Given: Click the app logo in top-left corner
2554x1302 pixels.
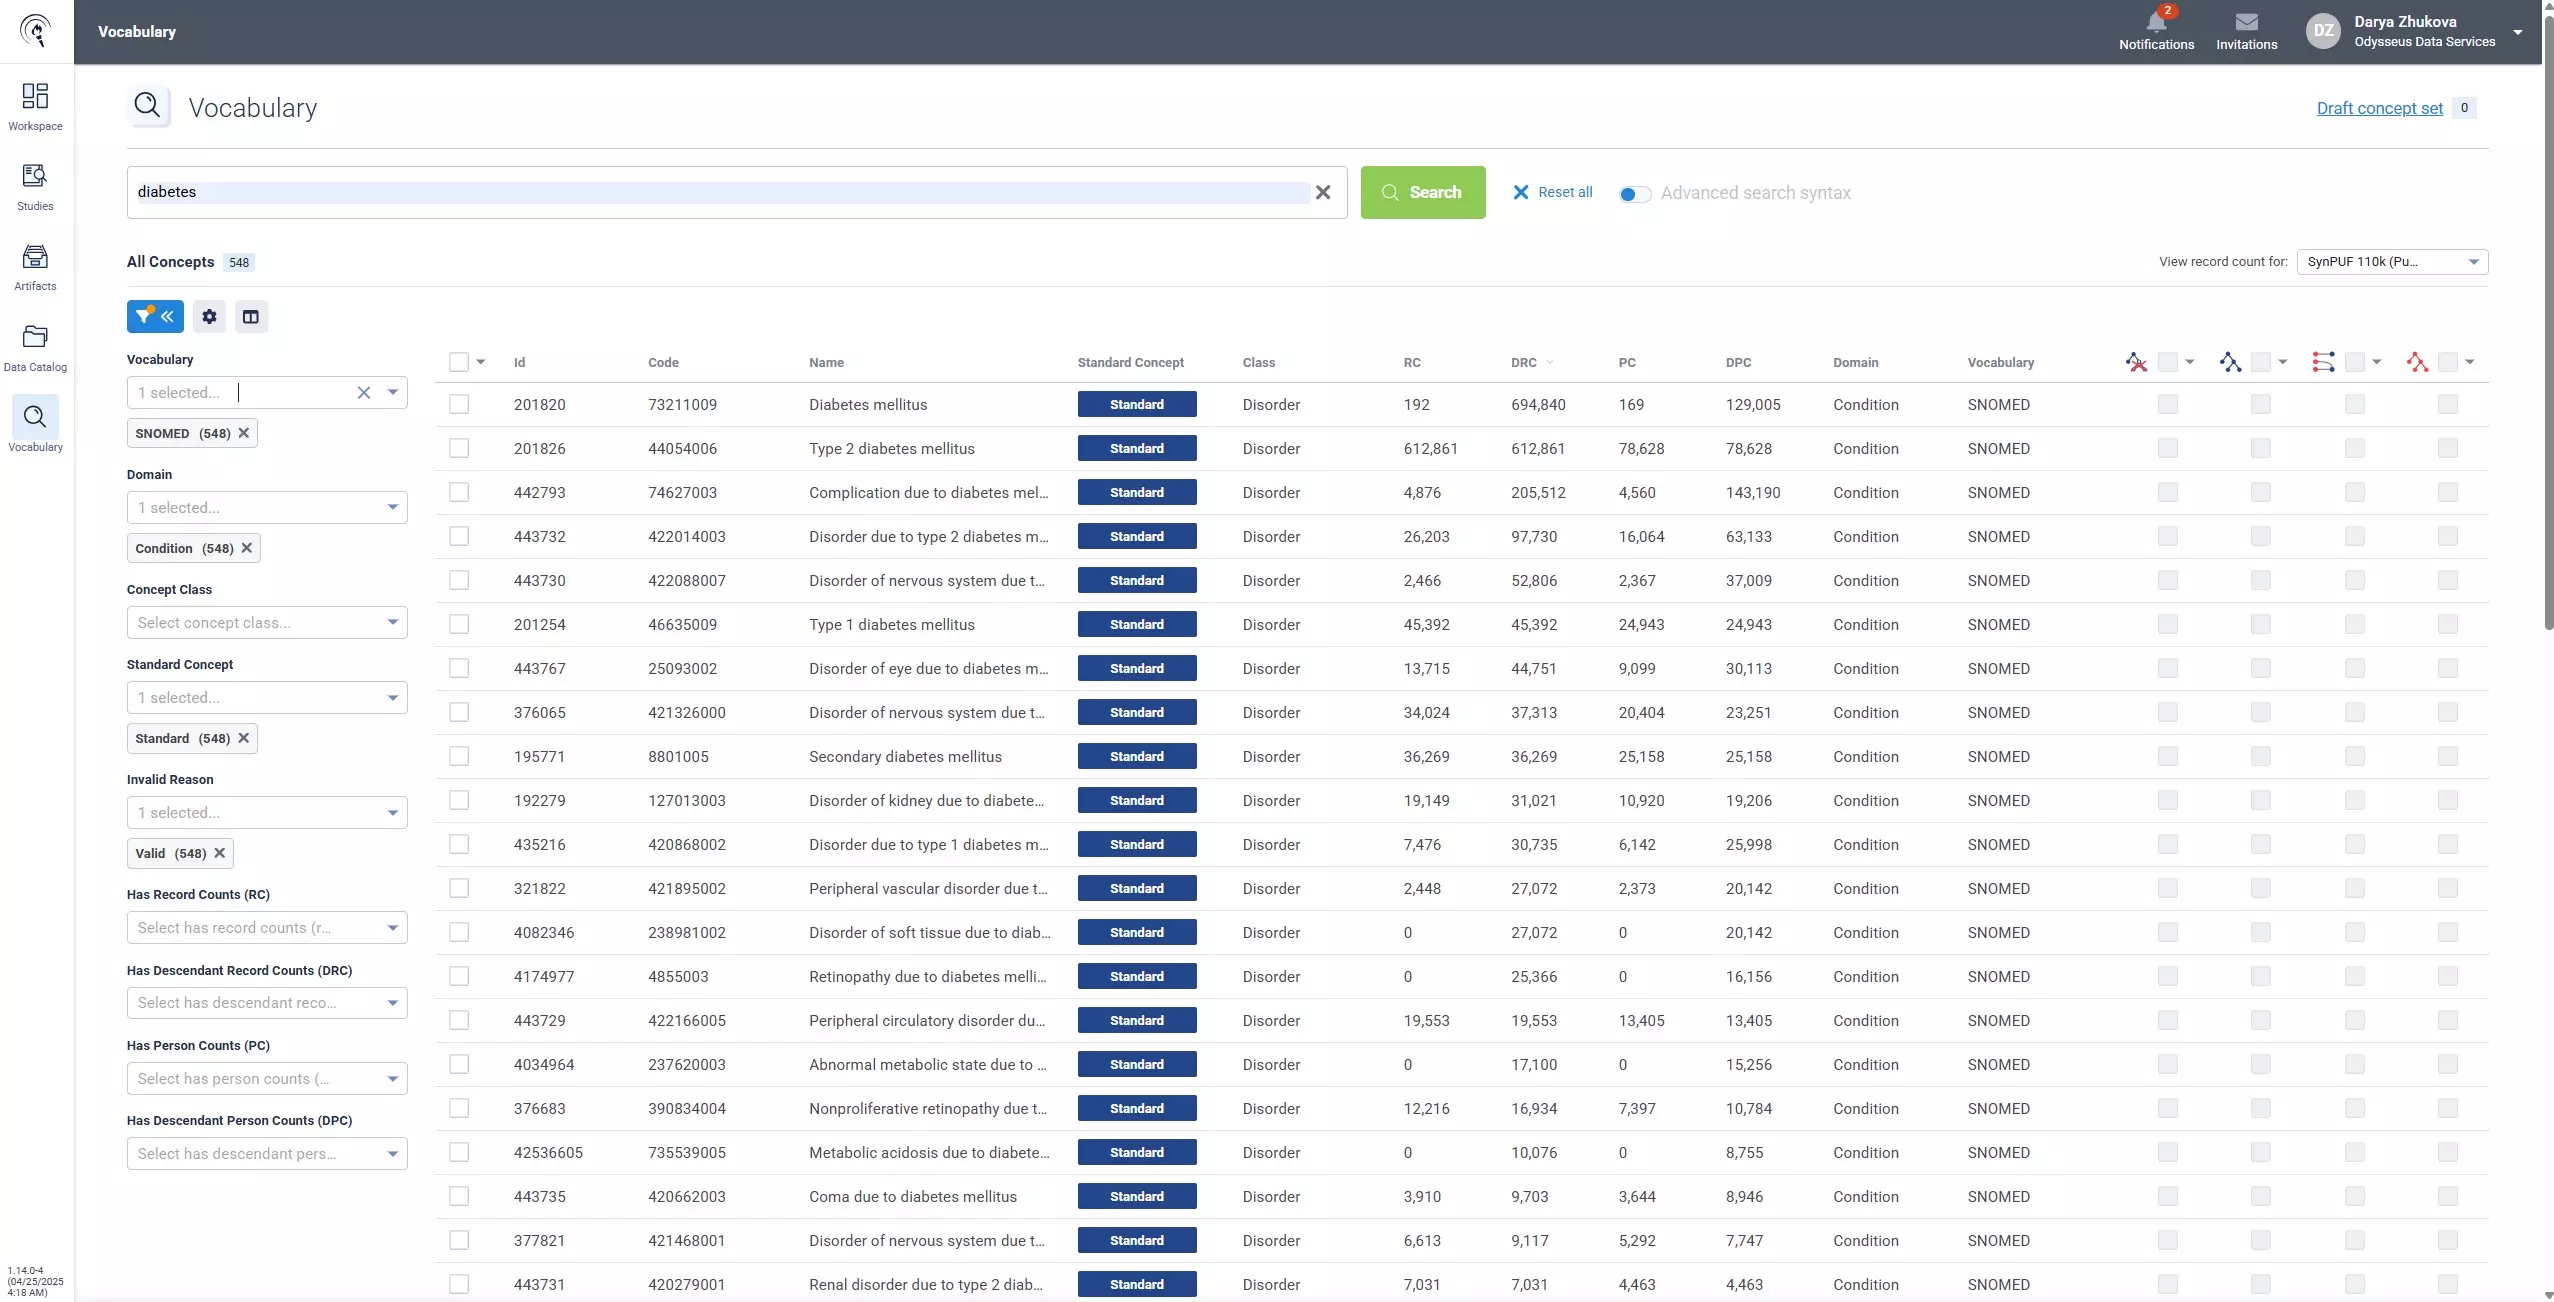Looking at the screenshot, I should [x=36, y=31].
